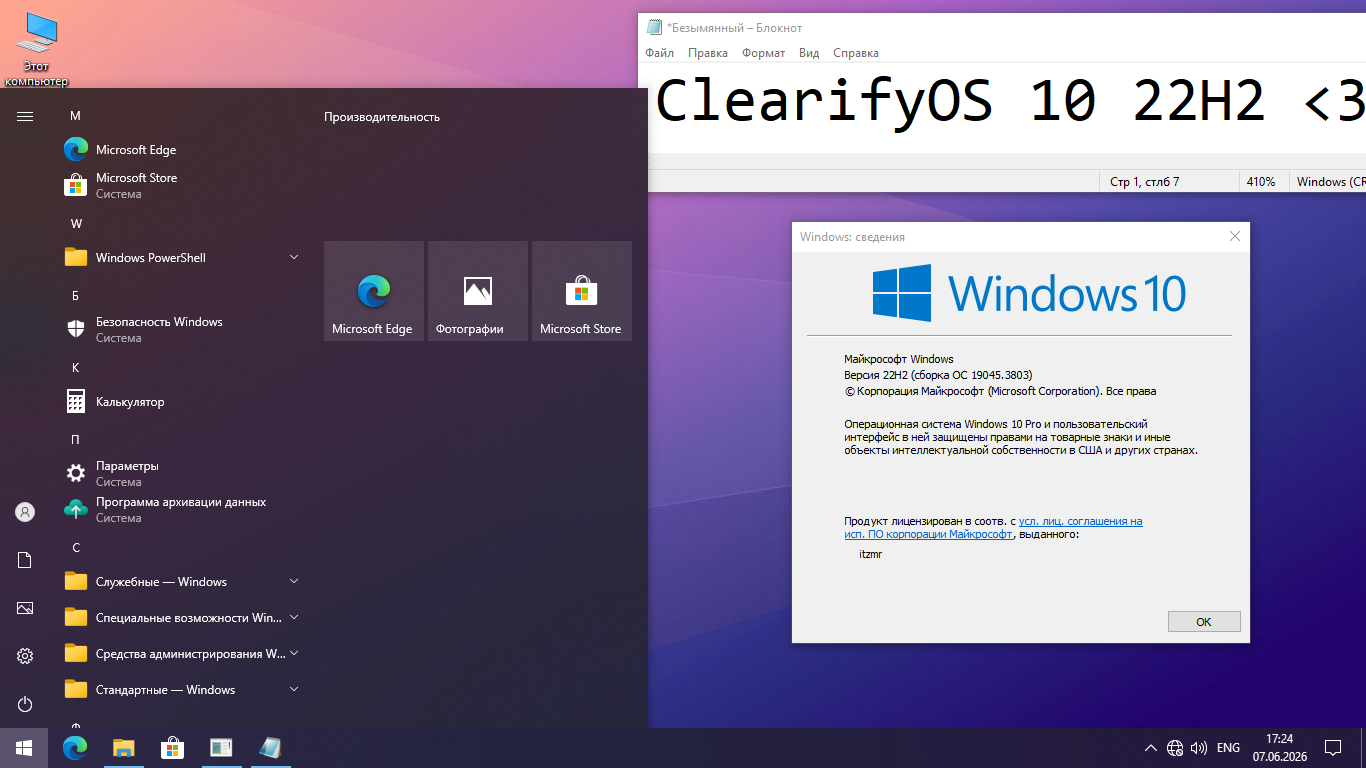The height and width of the screenshot is (768, 1366).
Task: Expand the Стандартные — Windows folder
Action: (183, 690)
